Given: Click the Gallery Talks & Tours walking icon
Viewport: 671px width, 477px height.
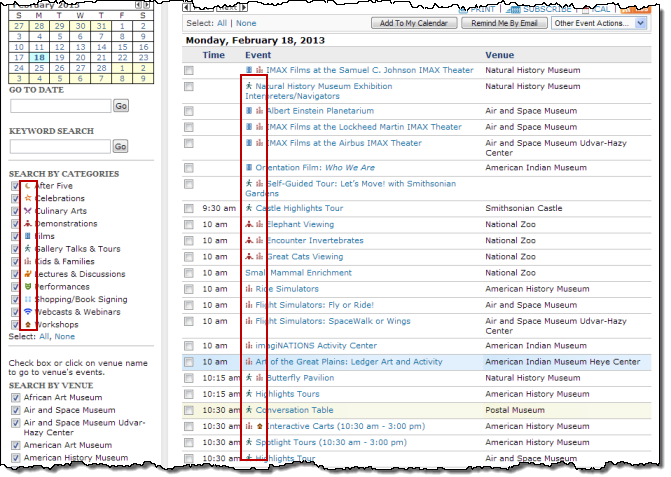Looking at the screenshot, I should click(x=28, y=249).
